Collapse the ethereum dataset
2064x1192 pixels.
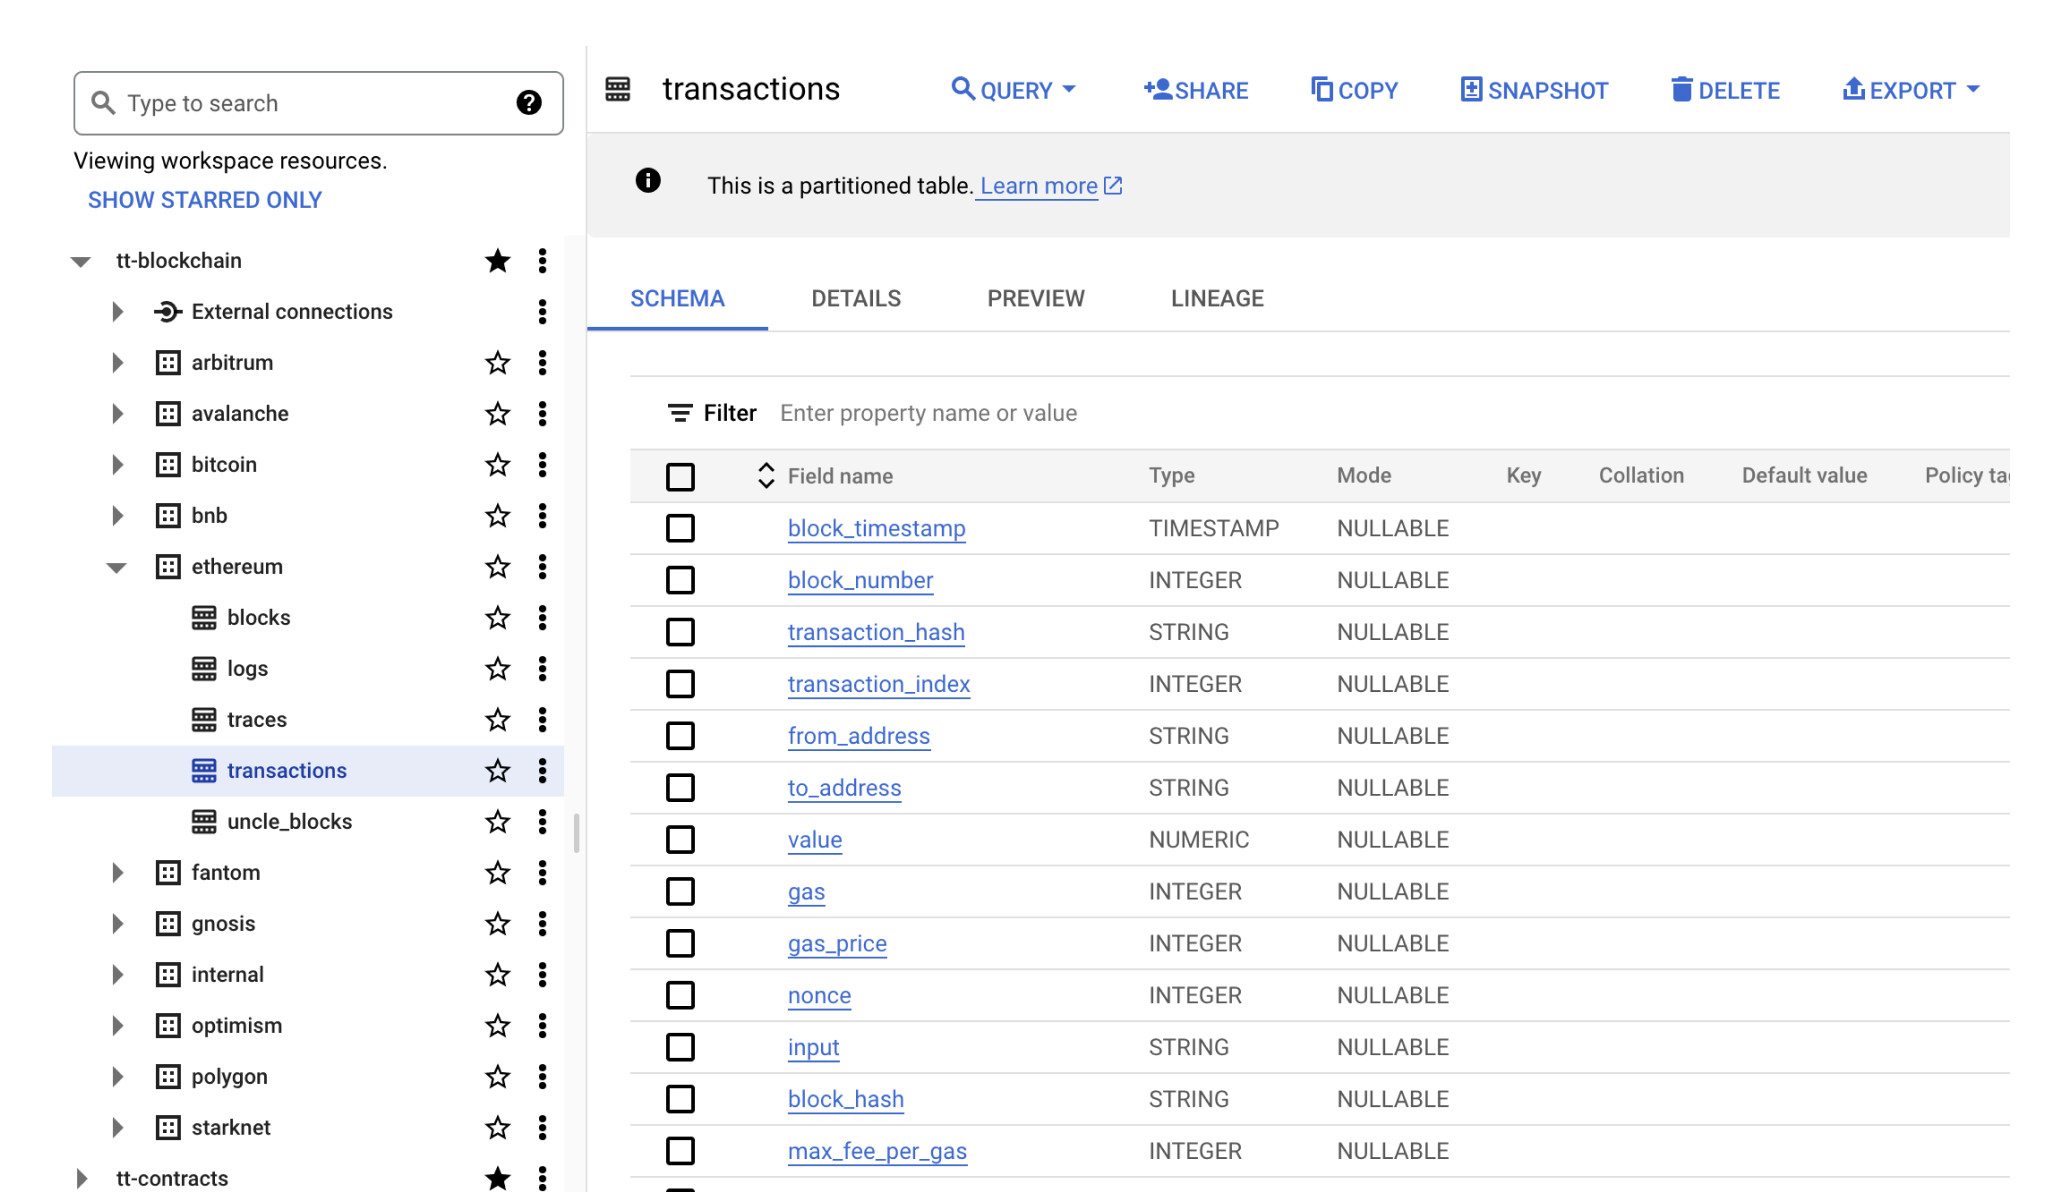[x=117, y=567]
